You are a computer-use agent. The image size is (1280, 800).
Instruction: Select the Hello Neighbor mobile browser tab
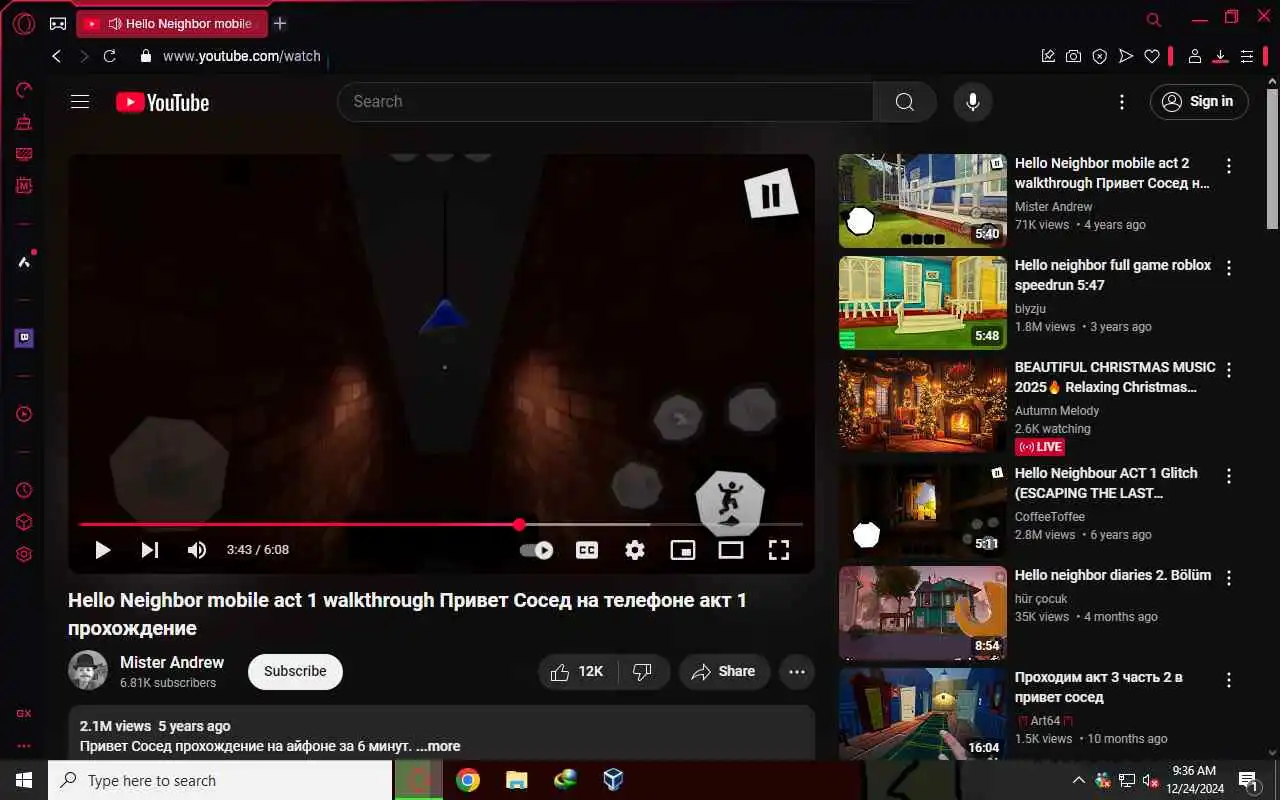[172, 23]
